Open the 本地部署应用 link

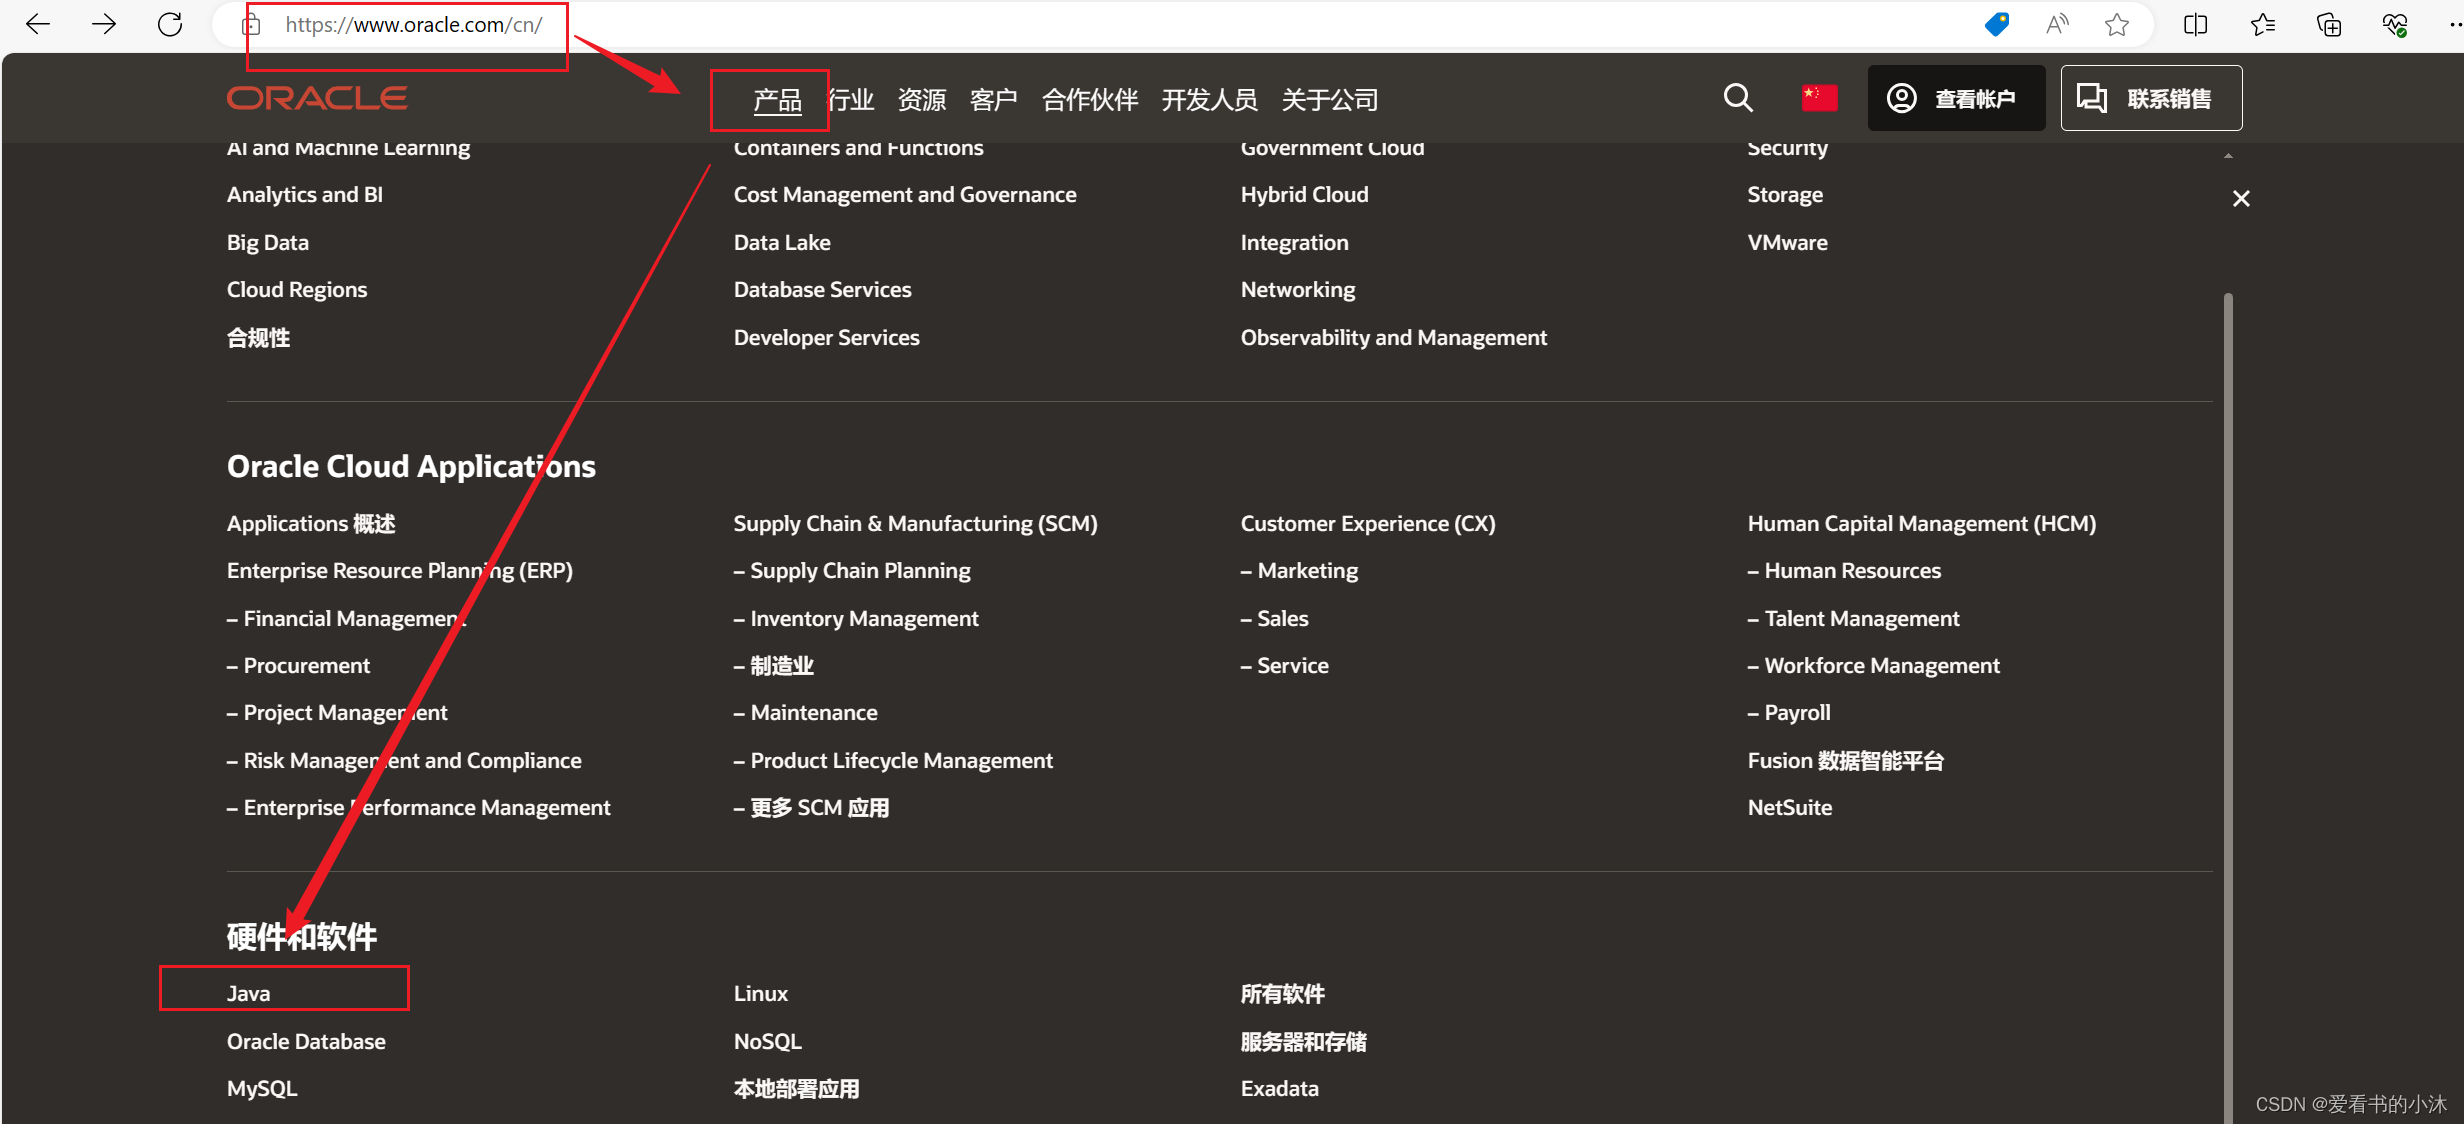click(797, 1088)
